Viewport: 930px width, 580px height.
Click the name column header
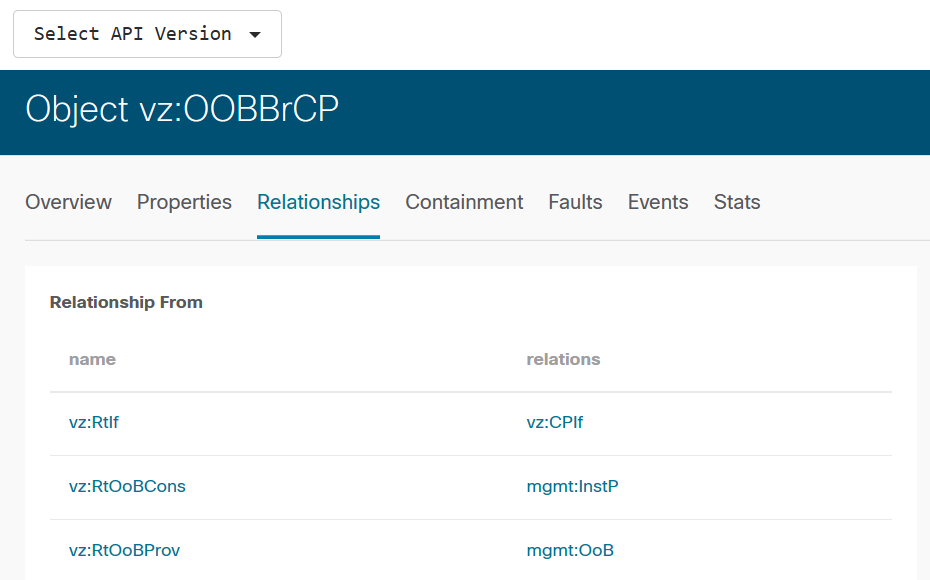tap(92, 359)
